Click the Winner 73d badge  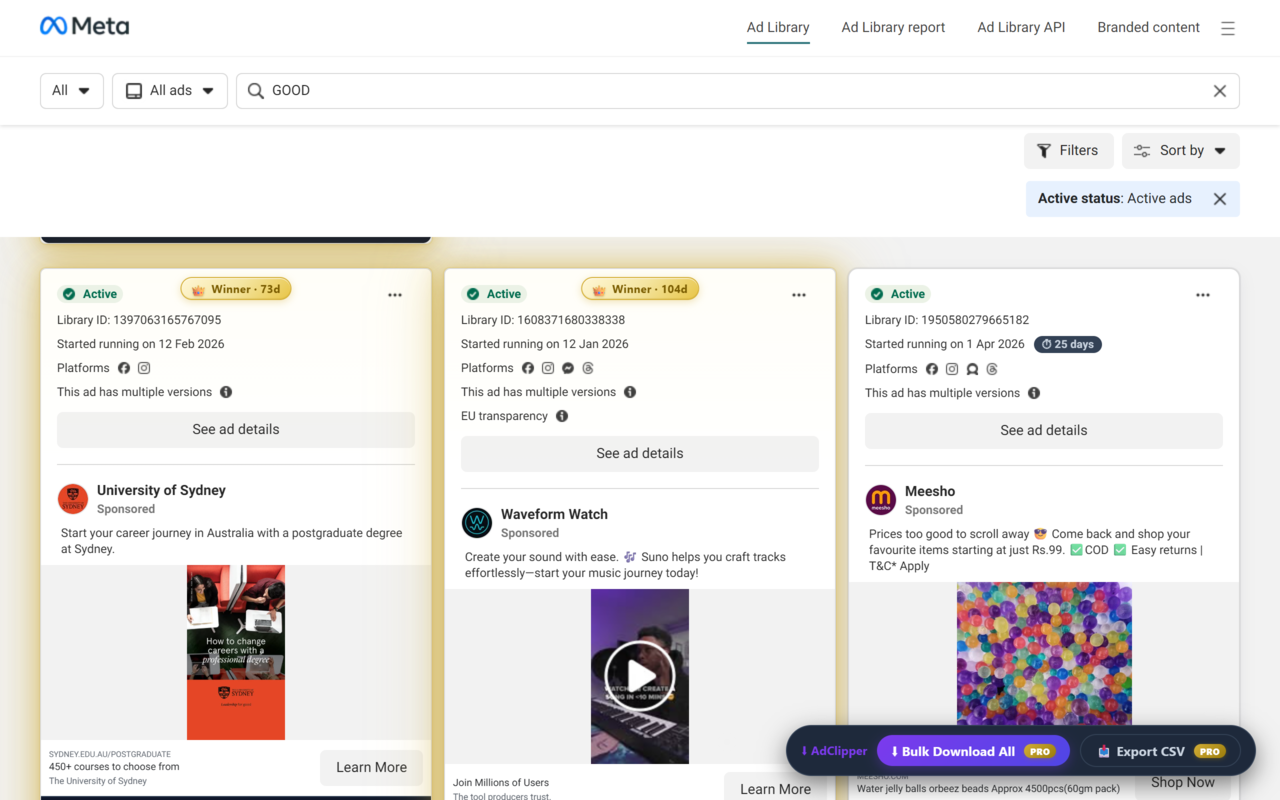click(236, 290)
